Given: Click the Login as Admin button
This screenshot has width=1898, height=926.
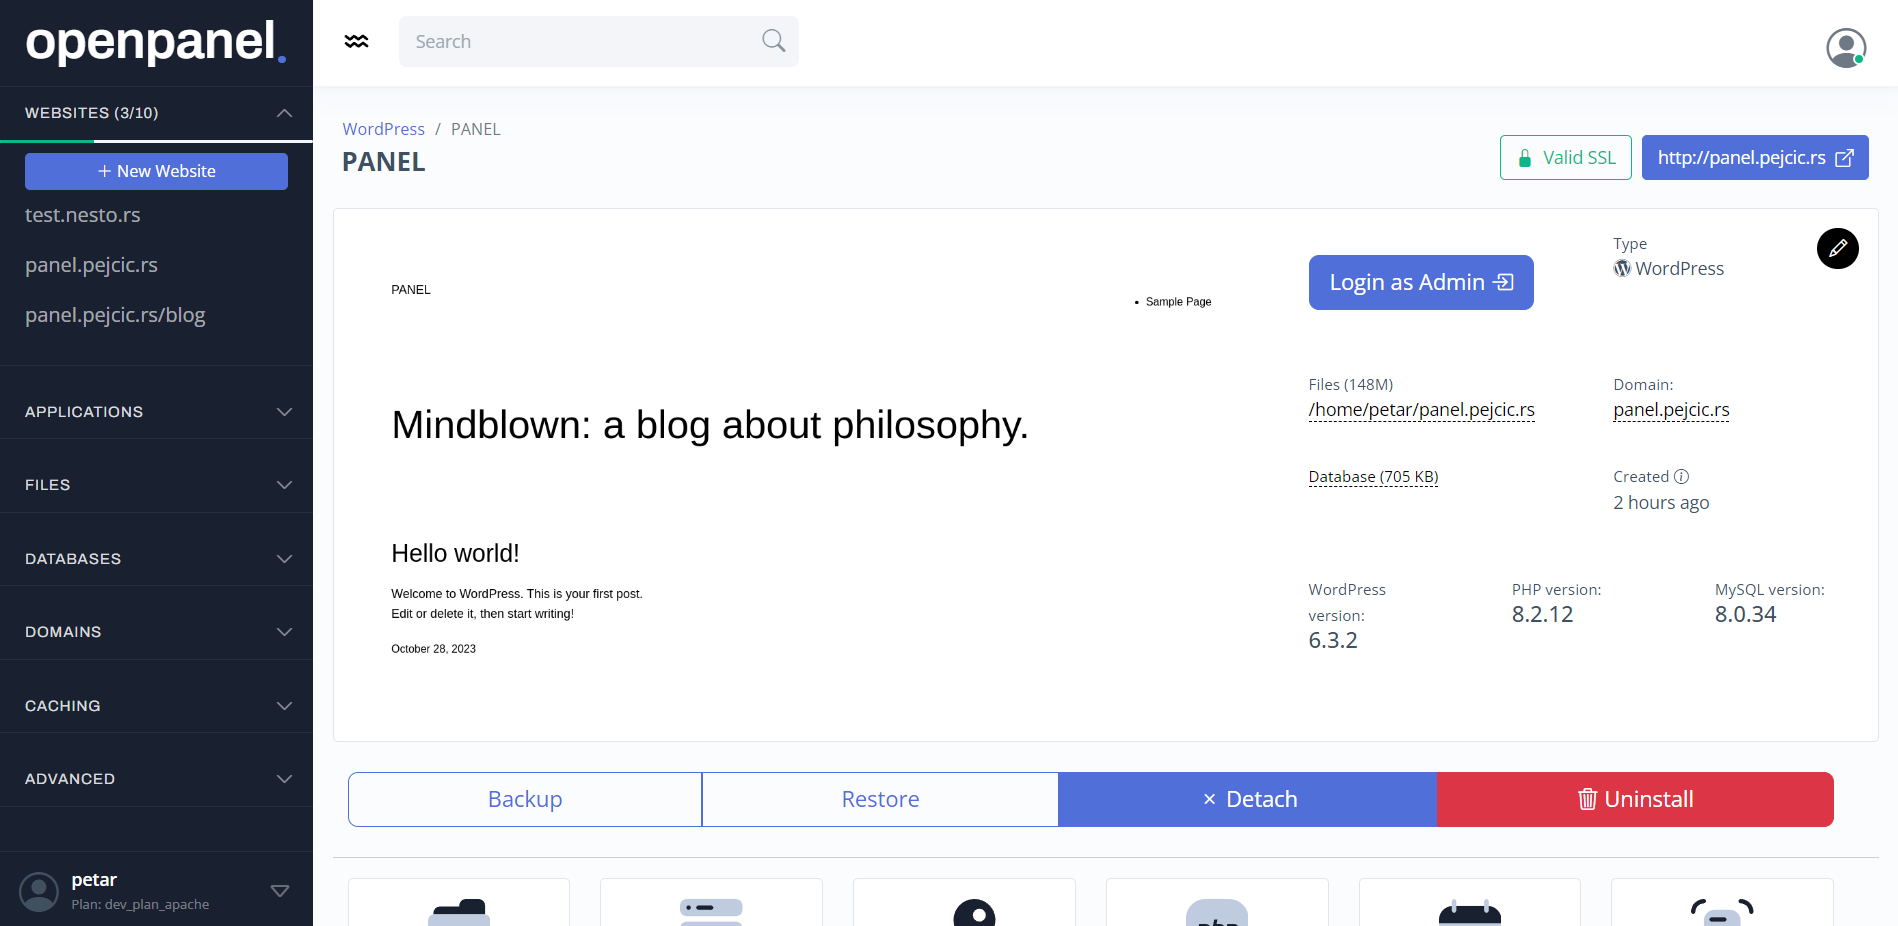Looking at the screenshot, I should click(1420, 282).
